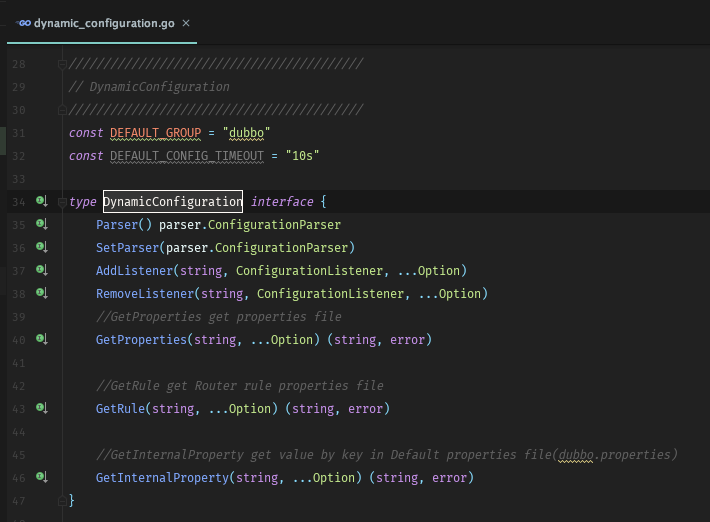Click ...Option parameter in GetRule
This screenshot has height=522, width=710.
(240, 409)
